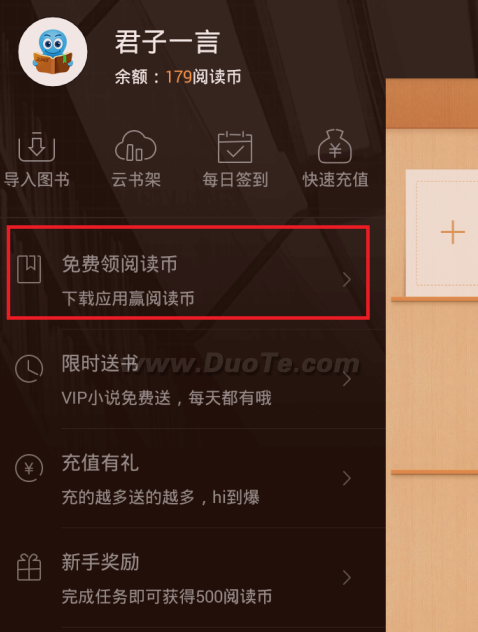Expand 免费领阅读币 using its right chevron
This screenshot has height=632, width=478.
347,279
